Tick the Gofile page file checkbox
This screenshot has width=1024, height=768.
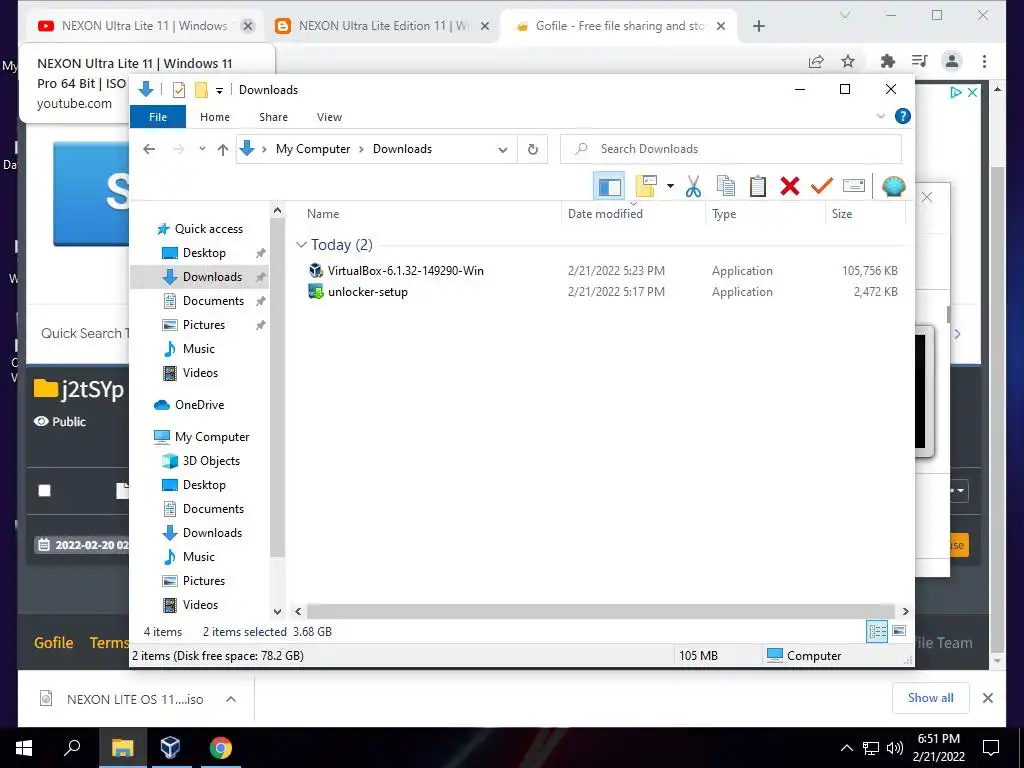point(44,490)
